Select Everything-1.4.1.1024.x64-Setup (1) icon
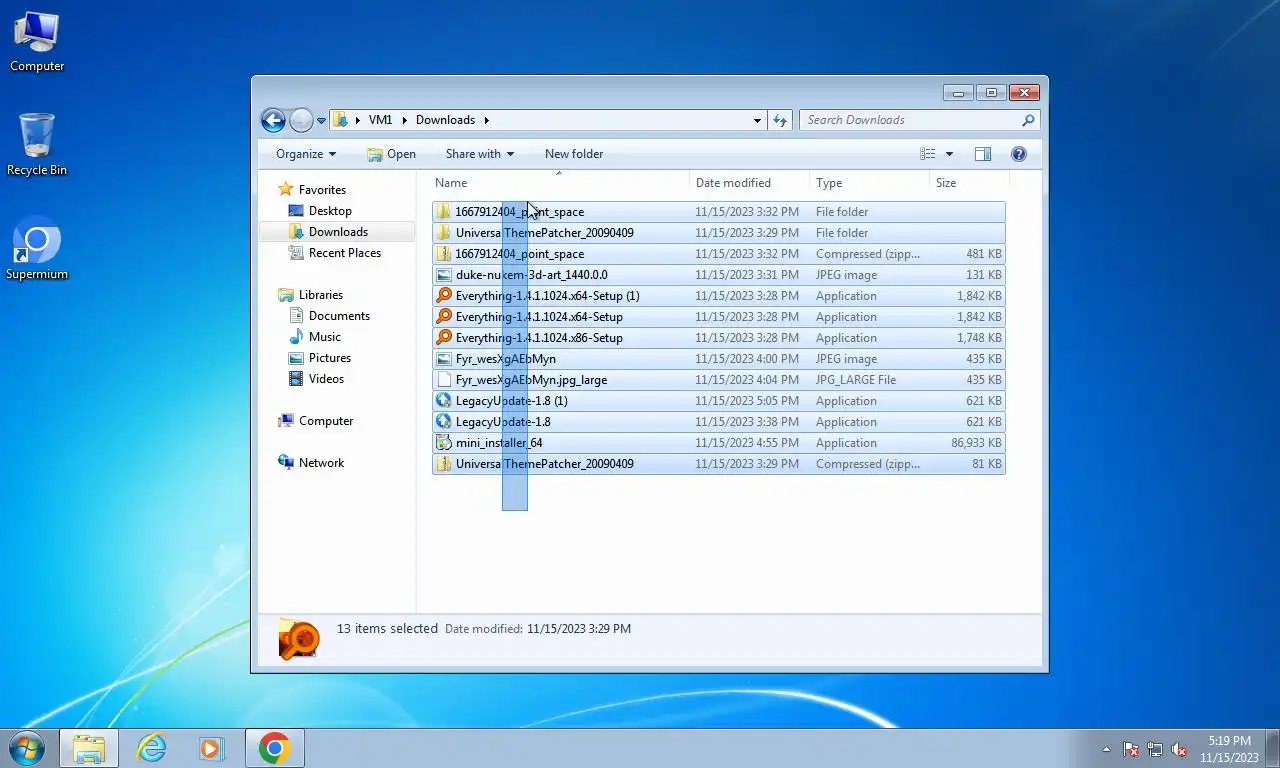This screenshot has width=1280, height=768. (444, 296)
